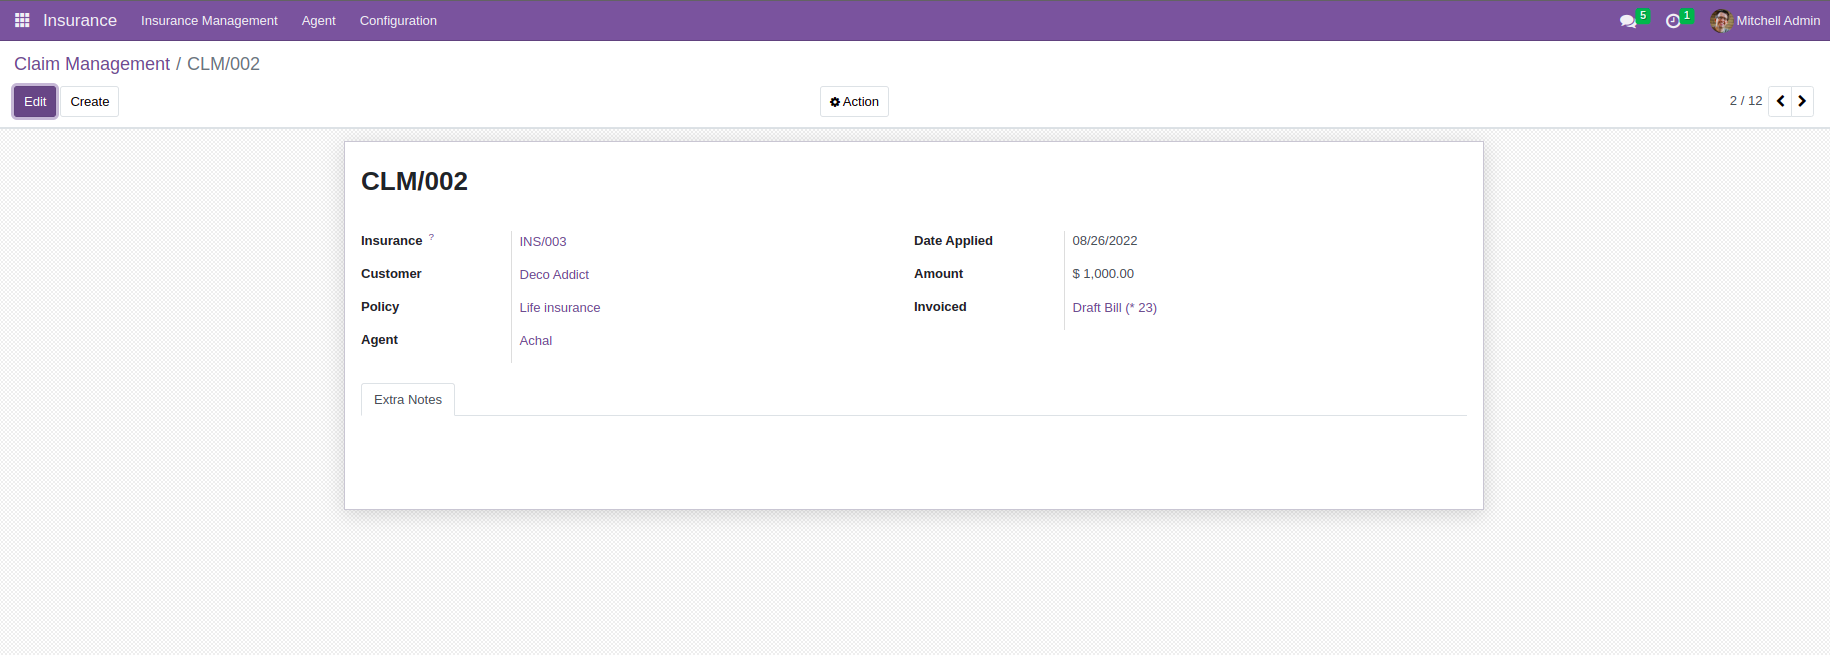Image resolution: width=1830 pixels, height=655 pixels.
Task: Click the Edit button
Action: pos(35,101)
